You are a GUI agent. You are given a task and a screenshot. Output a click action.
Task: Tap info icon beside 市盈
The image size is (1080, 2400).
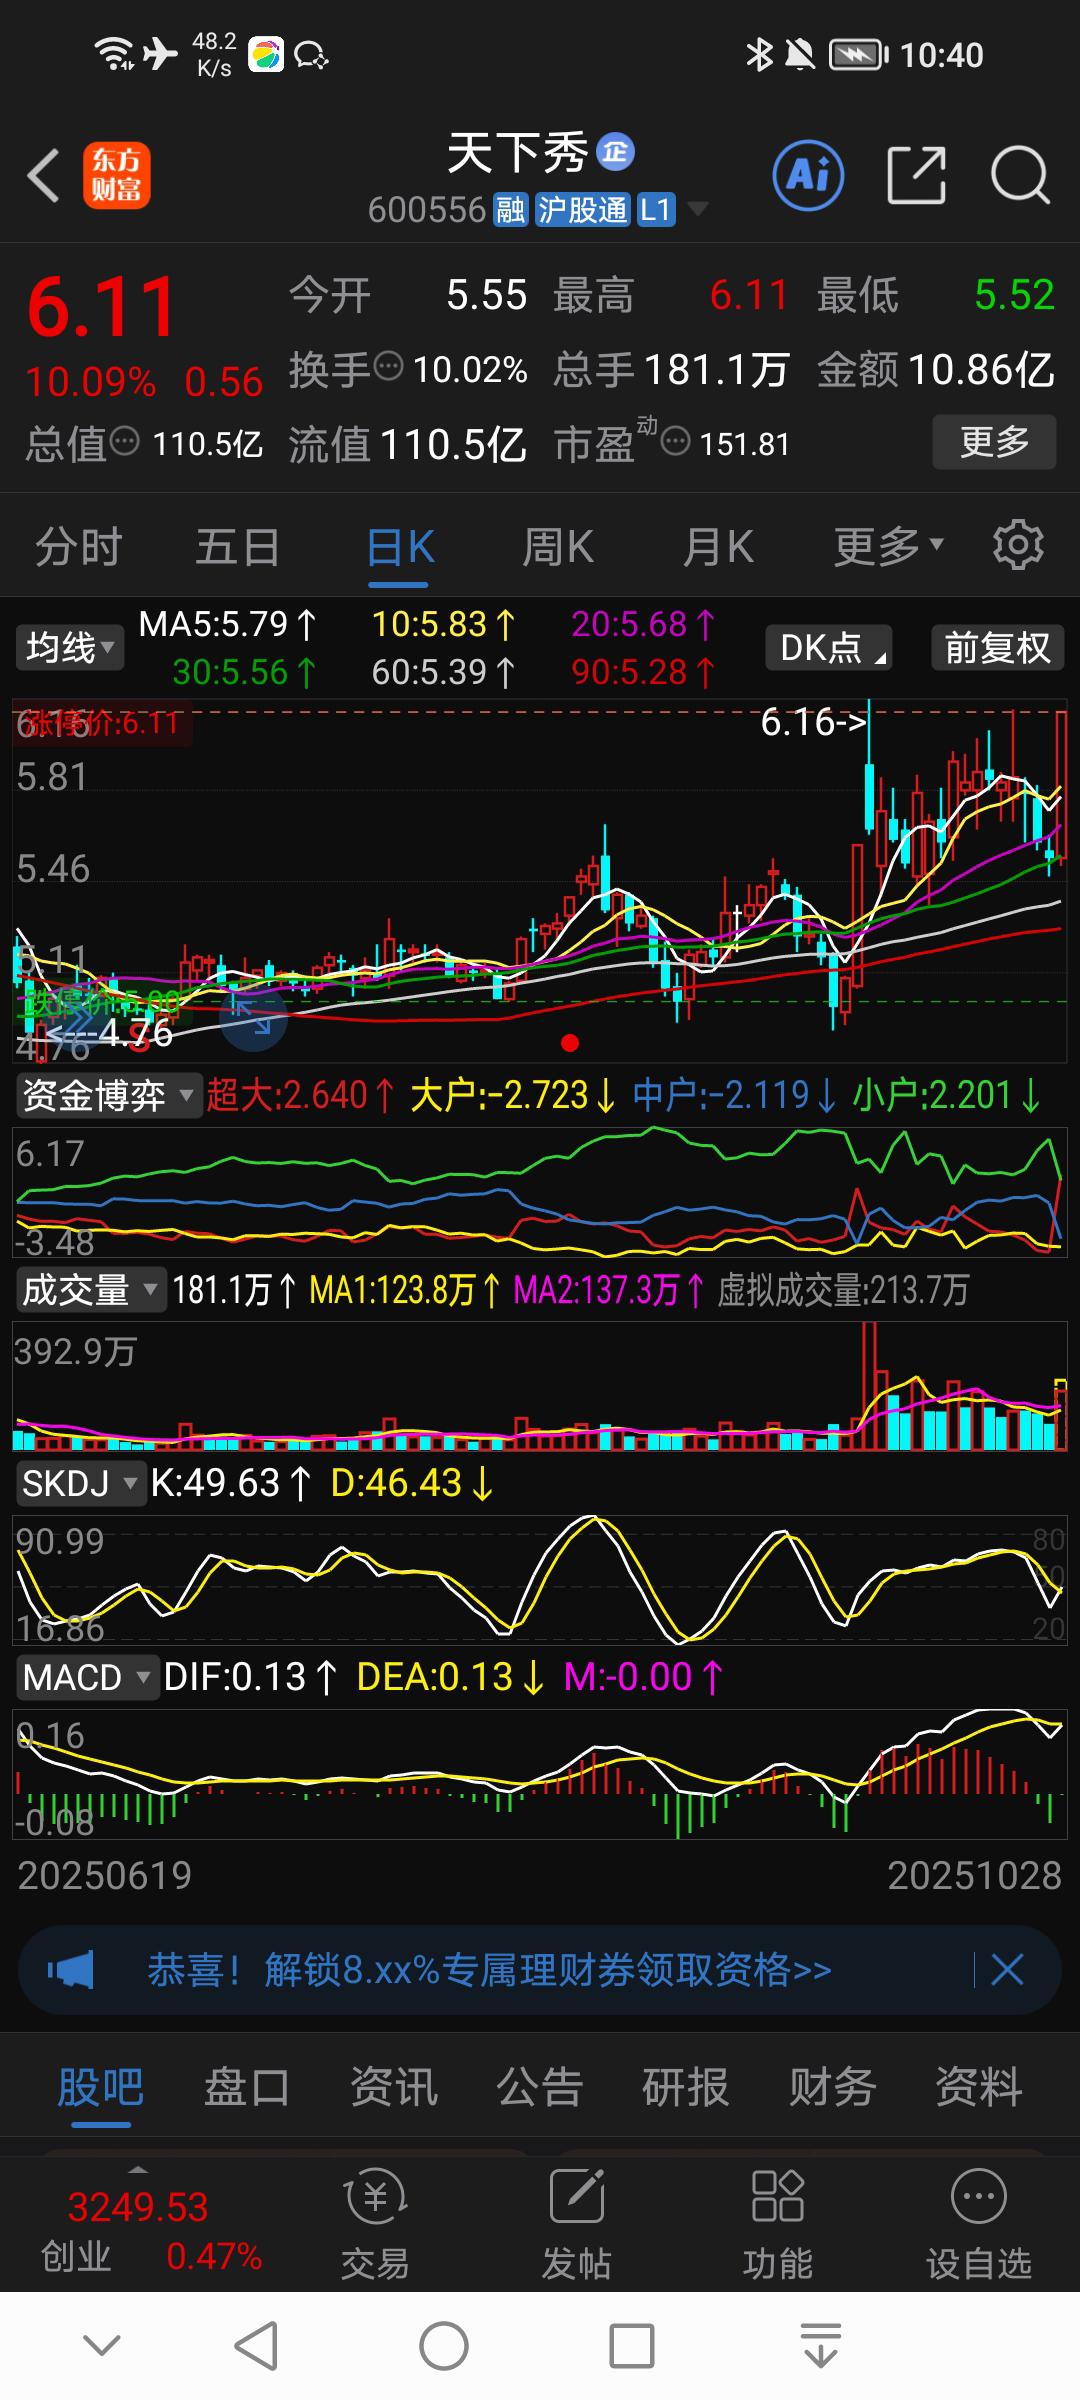tap(676, 440)
